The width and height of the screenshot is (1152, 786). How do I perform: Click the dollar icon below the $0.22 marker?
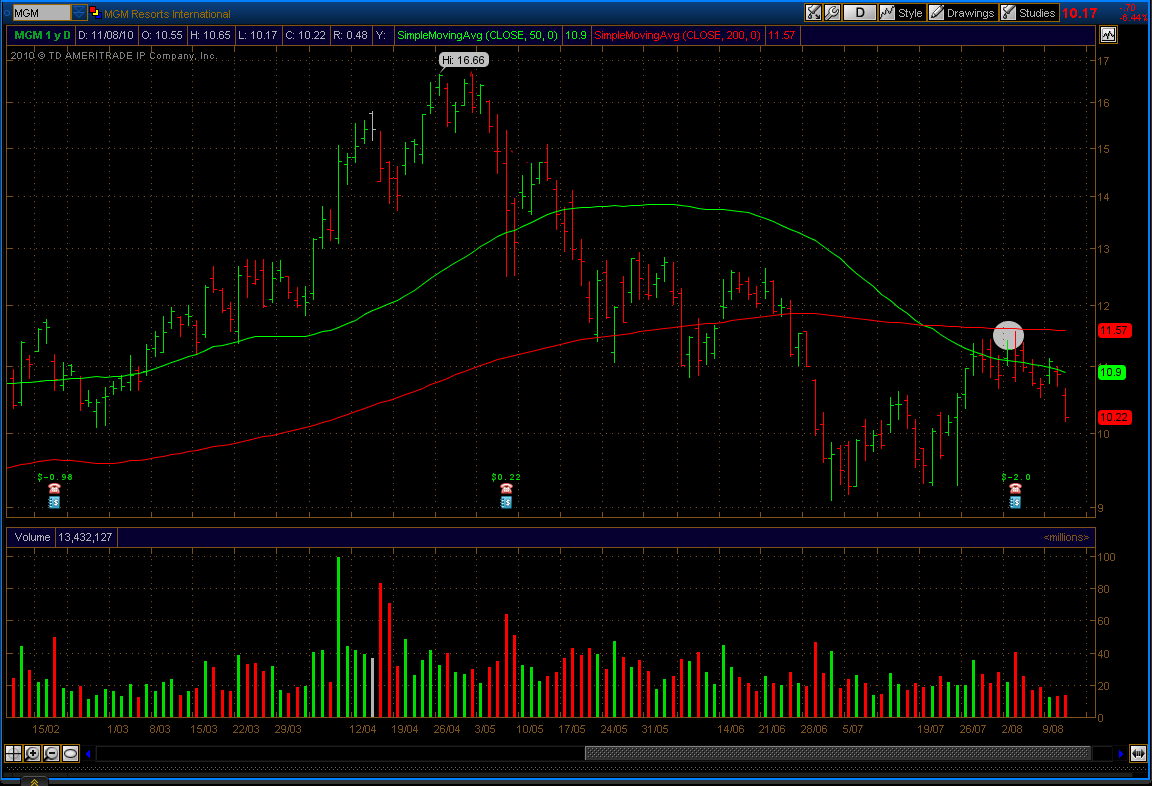point(506,502)
